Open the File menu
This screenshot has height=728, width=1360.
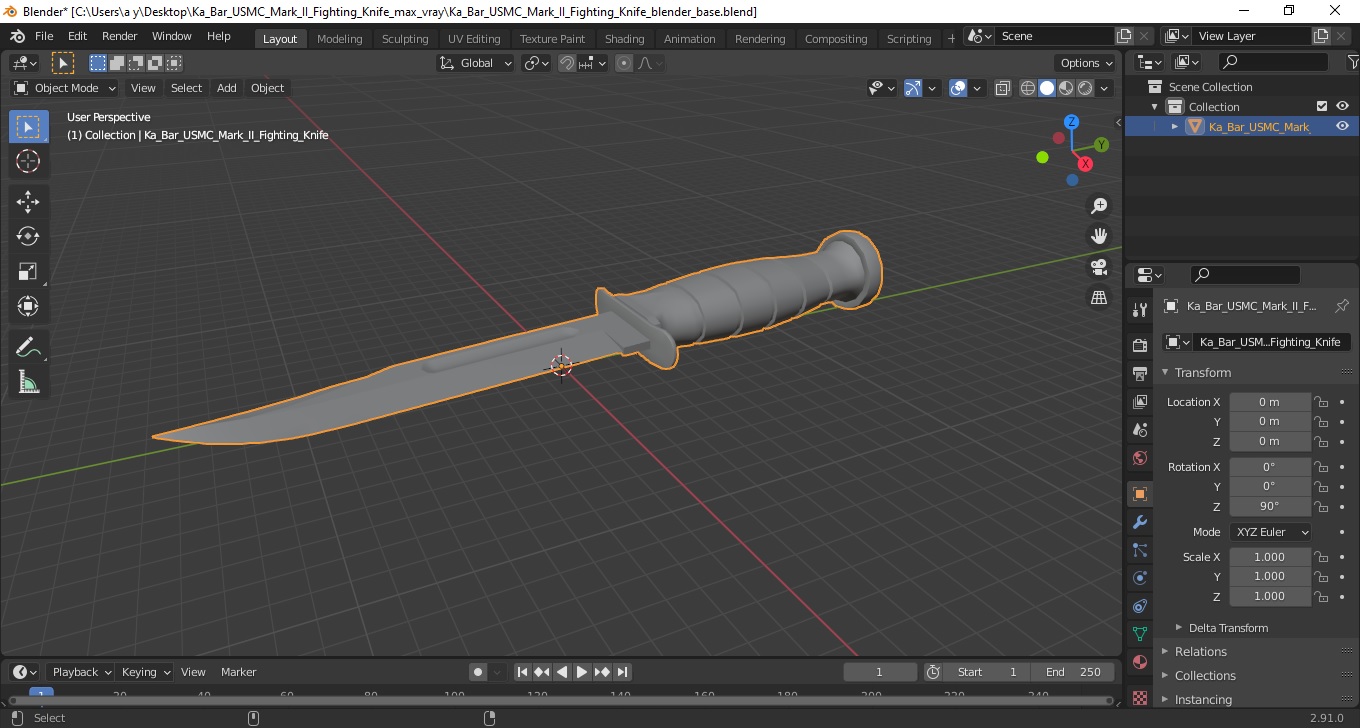tap(44, 36)
